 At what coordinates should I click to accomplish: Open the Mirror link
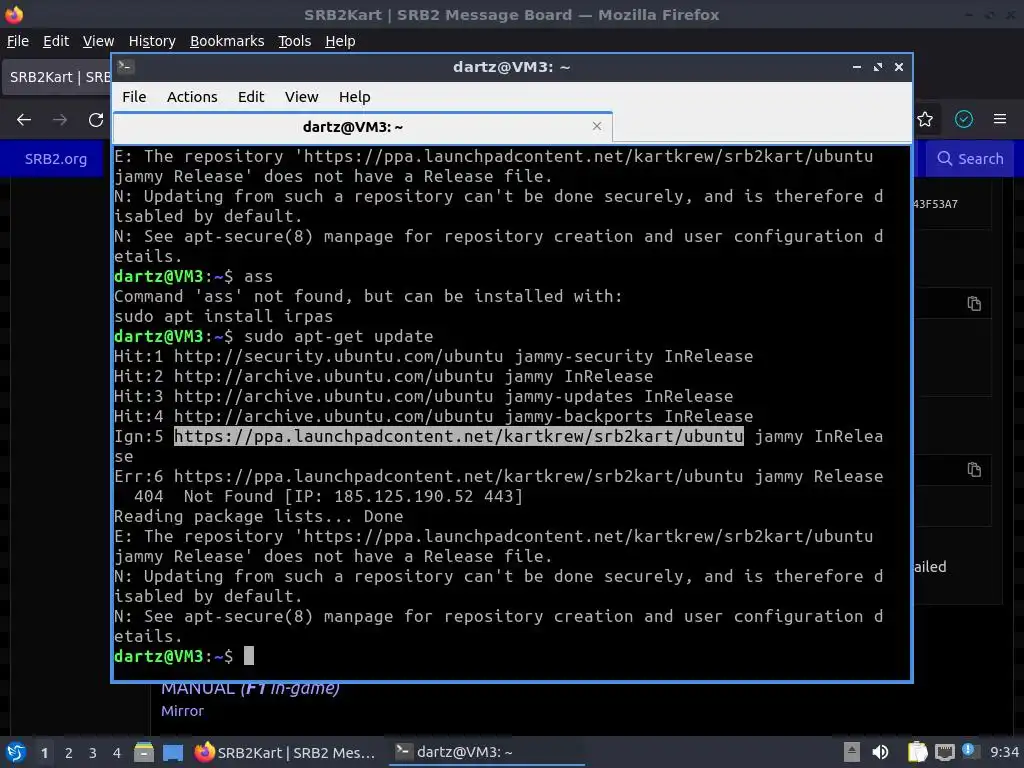coord(182,711)
